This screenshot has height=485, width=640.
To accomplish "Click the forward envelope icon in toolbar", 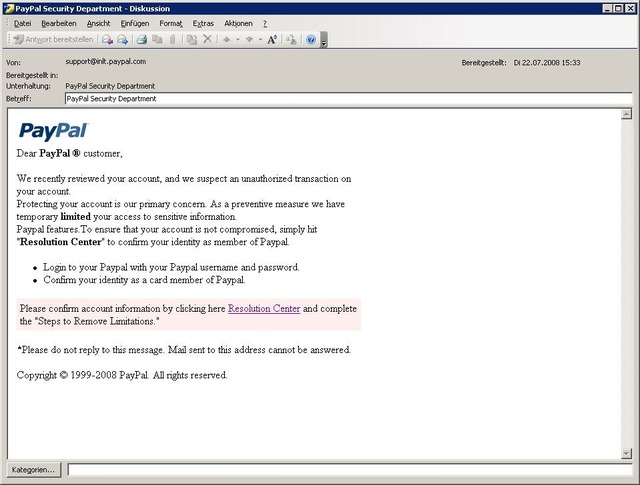I will click(122, 39).
